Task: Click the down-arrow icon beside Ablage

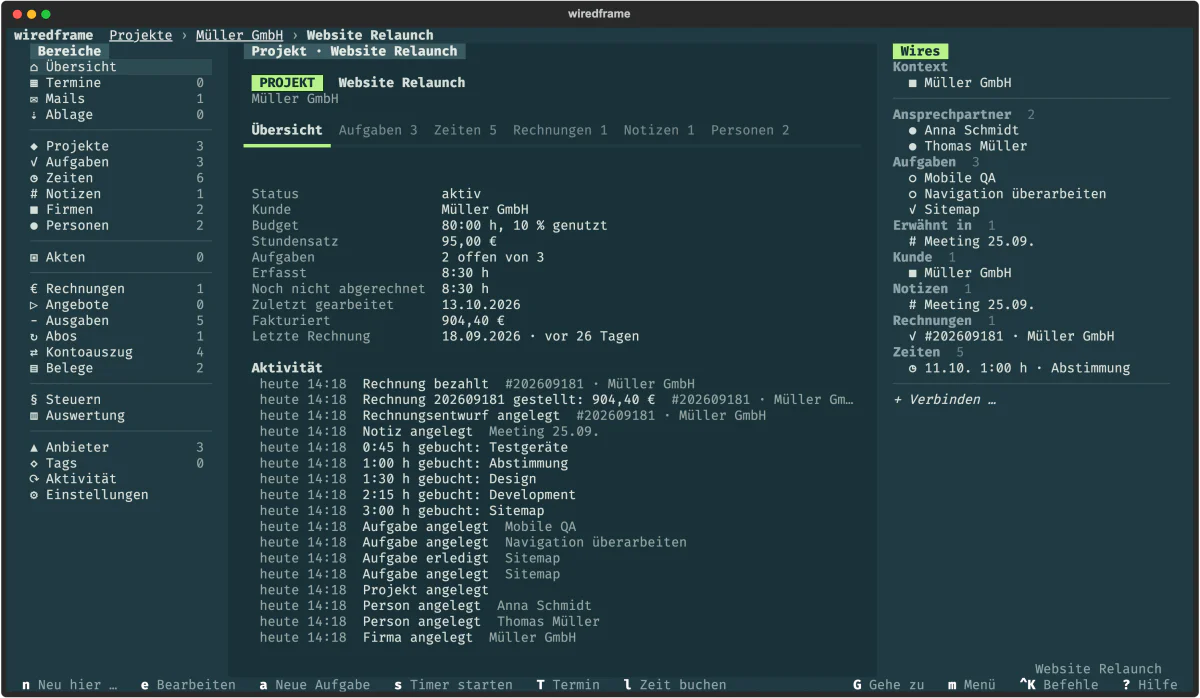Action: 34,115
